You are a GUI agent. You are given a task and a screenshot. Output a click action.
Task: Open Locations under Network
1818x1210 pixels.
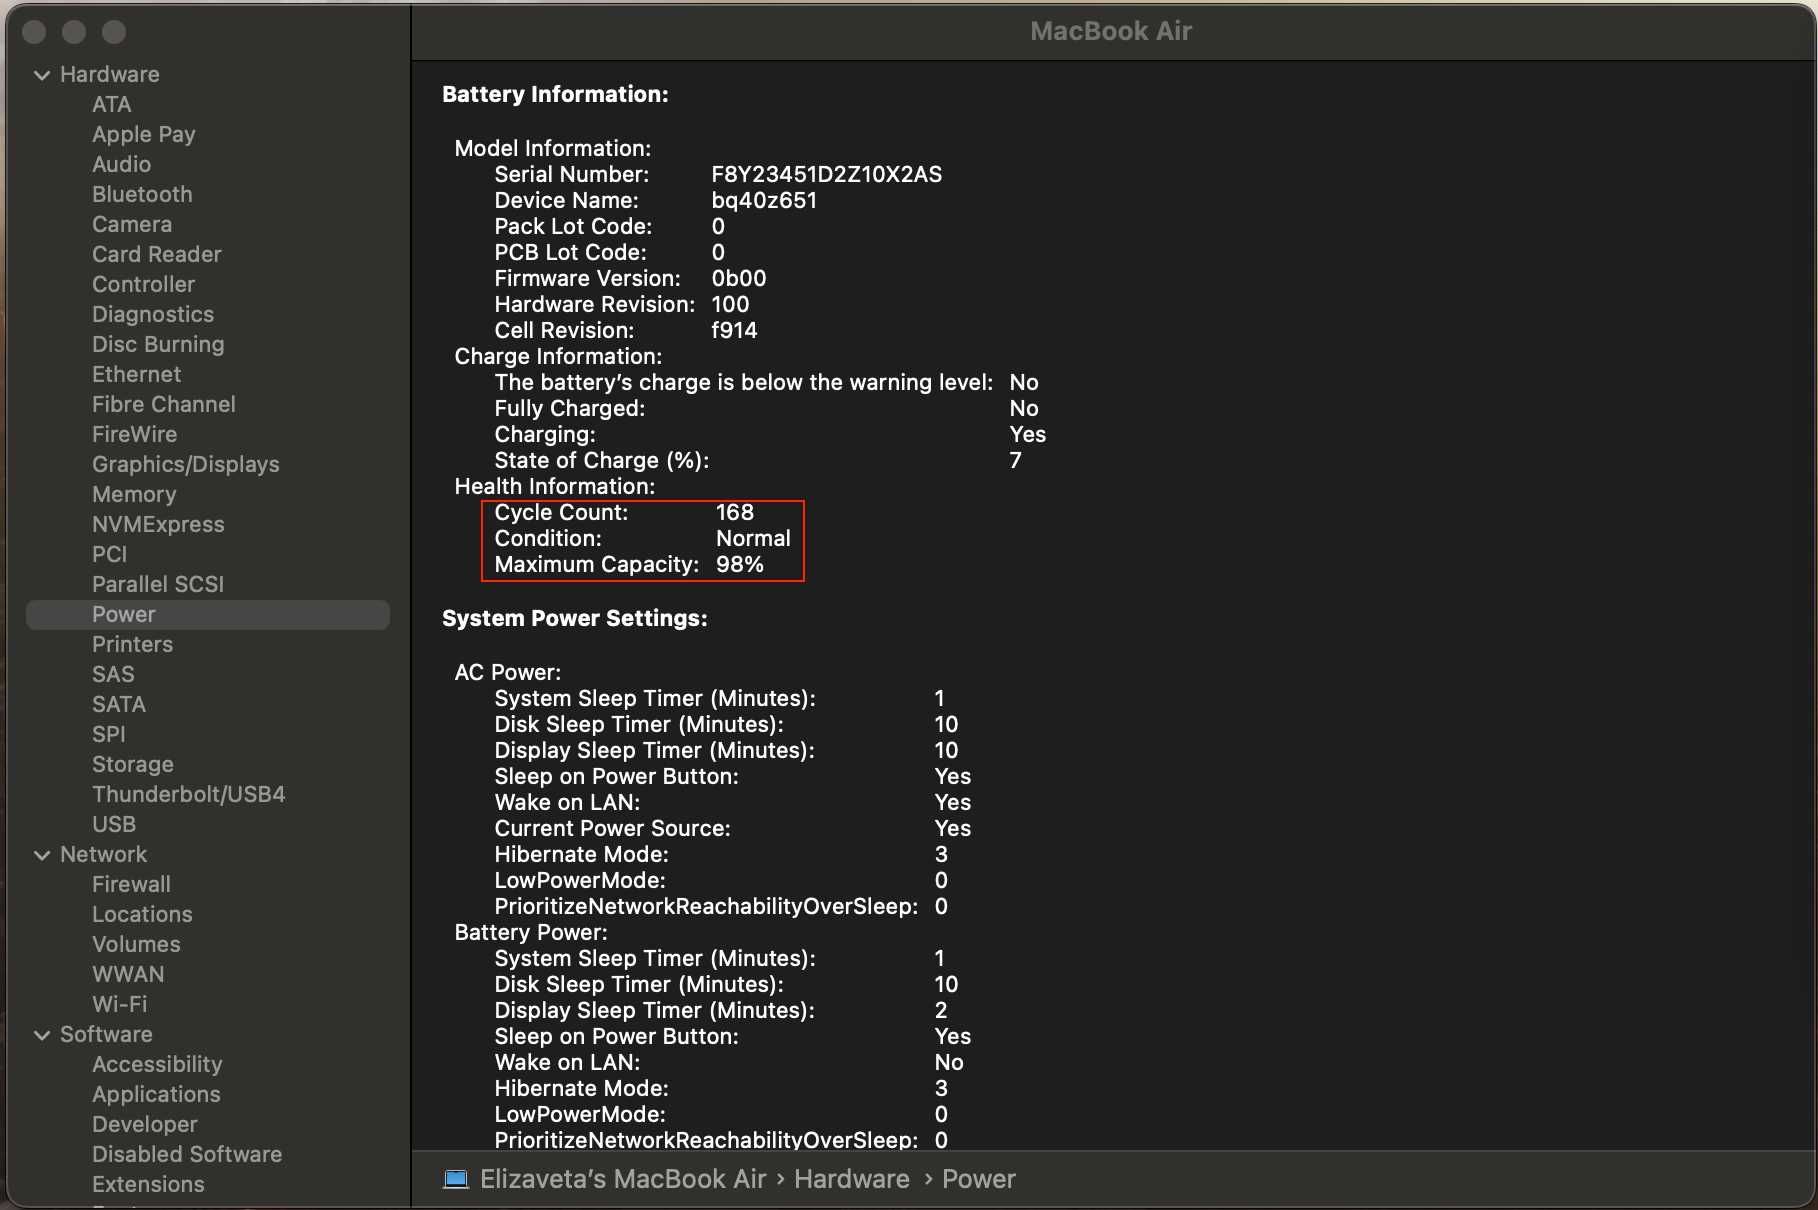click(142, 914)
